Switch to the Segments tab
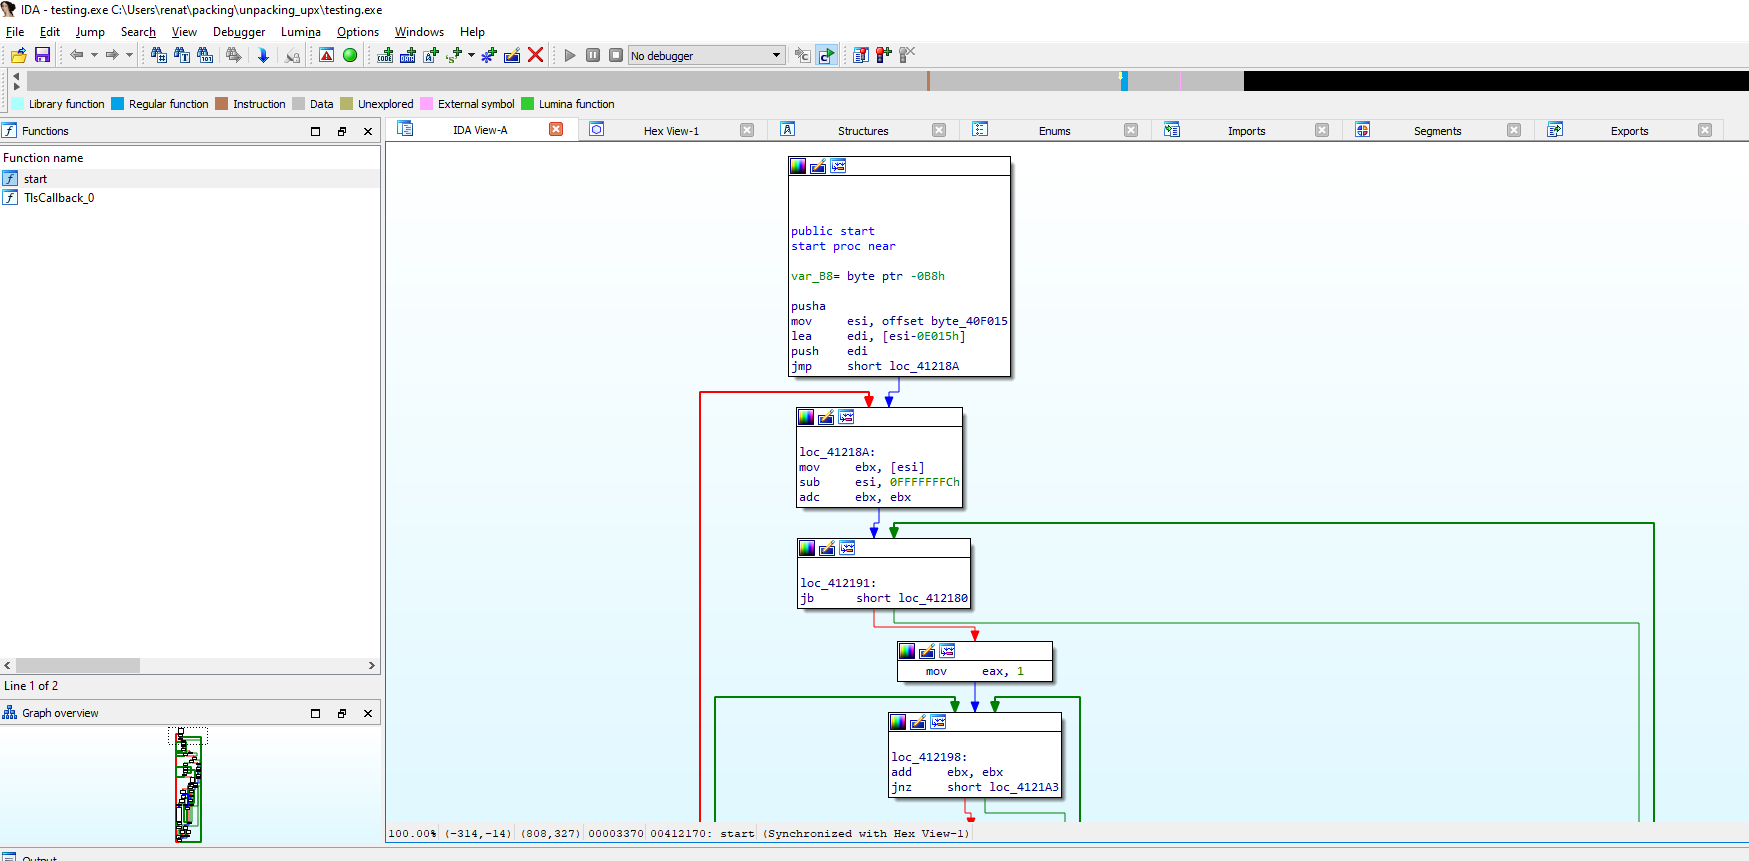 [1437, 131]
